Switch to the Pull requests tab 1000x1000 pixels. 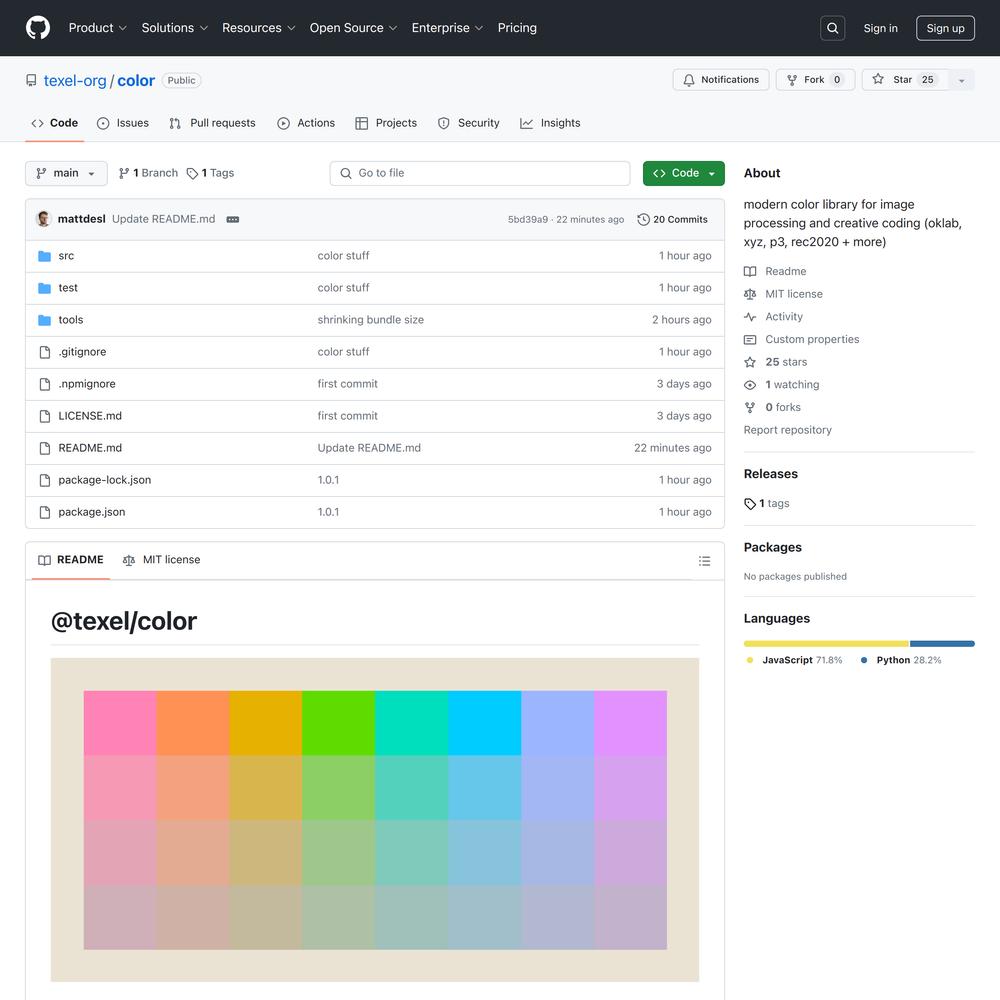pyautogui.click(x=212, y=123)
